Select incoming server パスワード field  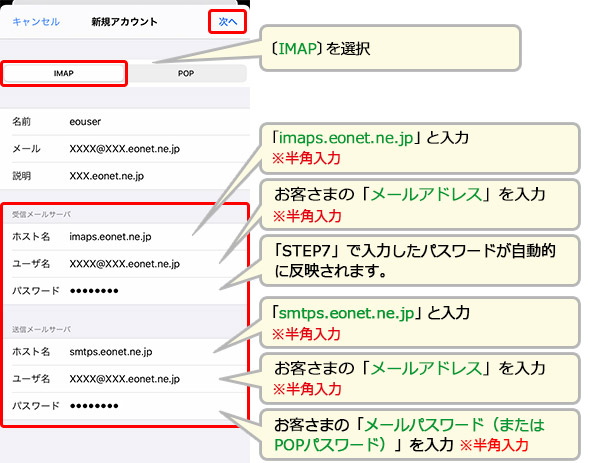pyautogui.click(x=126, y=291)
